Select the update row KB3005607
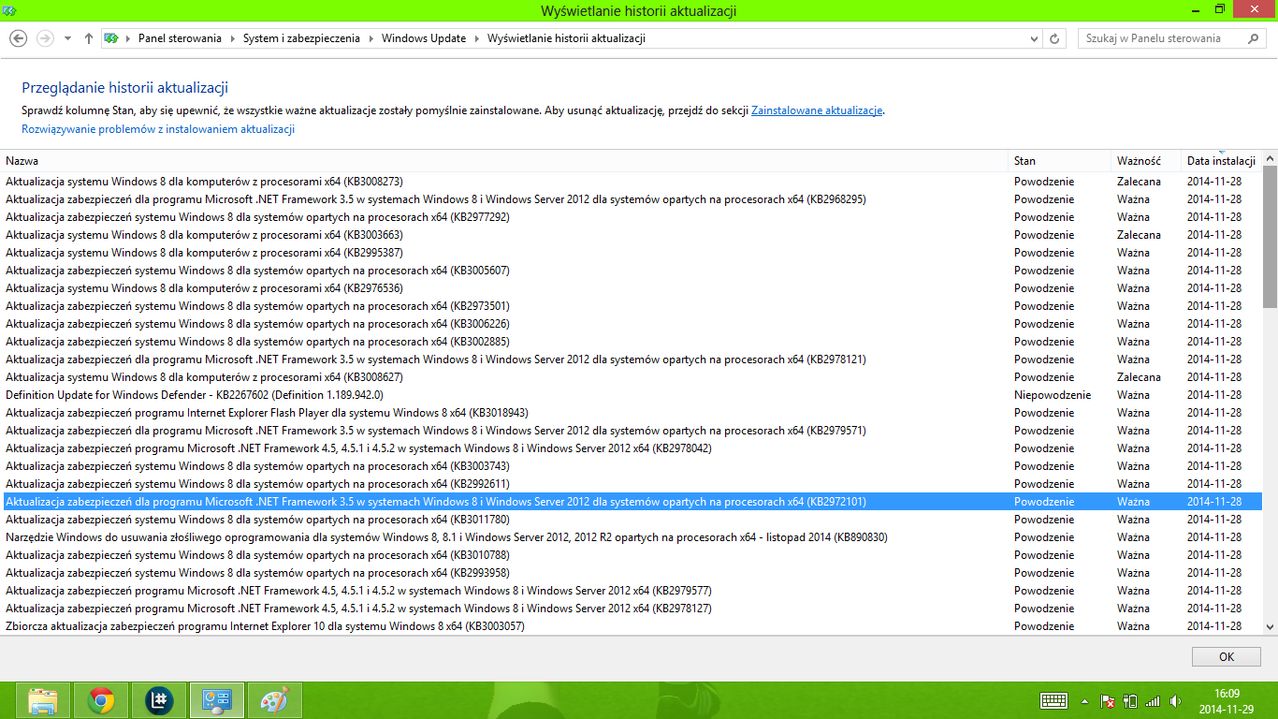Screen dimensions: 1278x719 coord(632,270)
